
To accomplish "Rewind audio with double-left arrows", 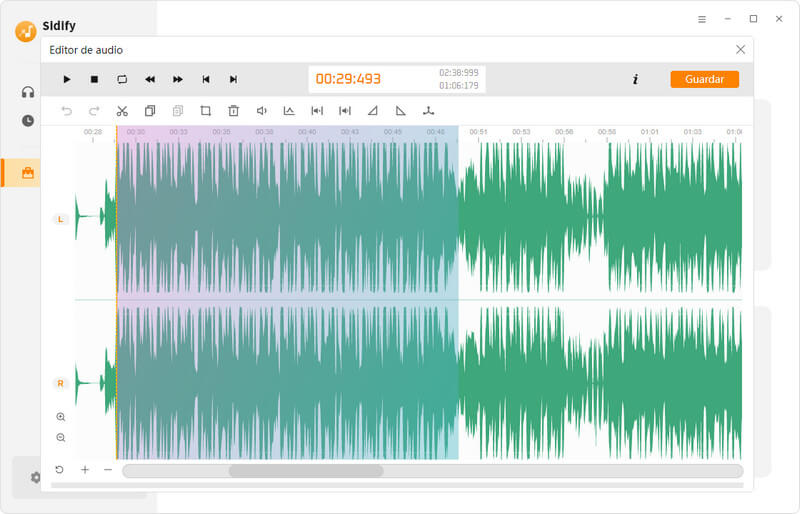I will tap(150, 79).
